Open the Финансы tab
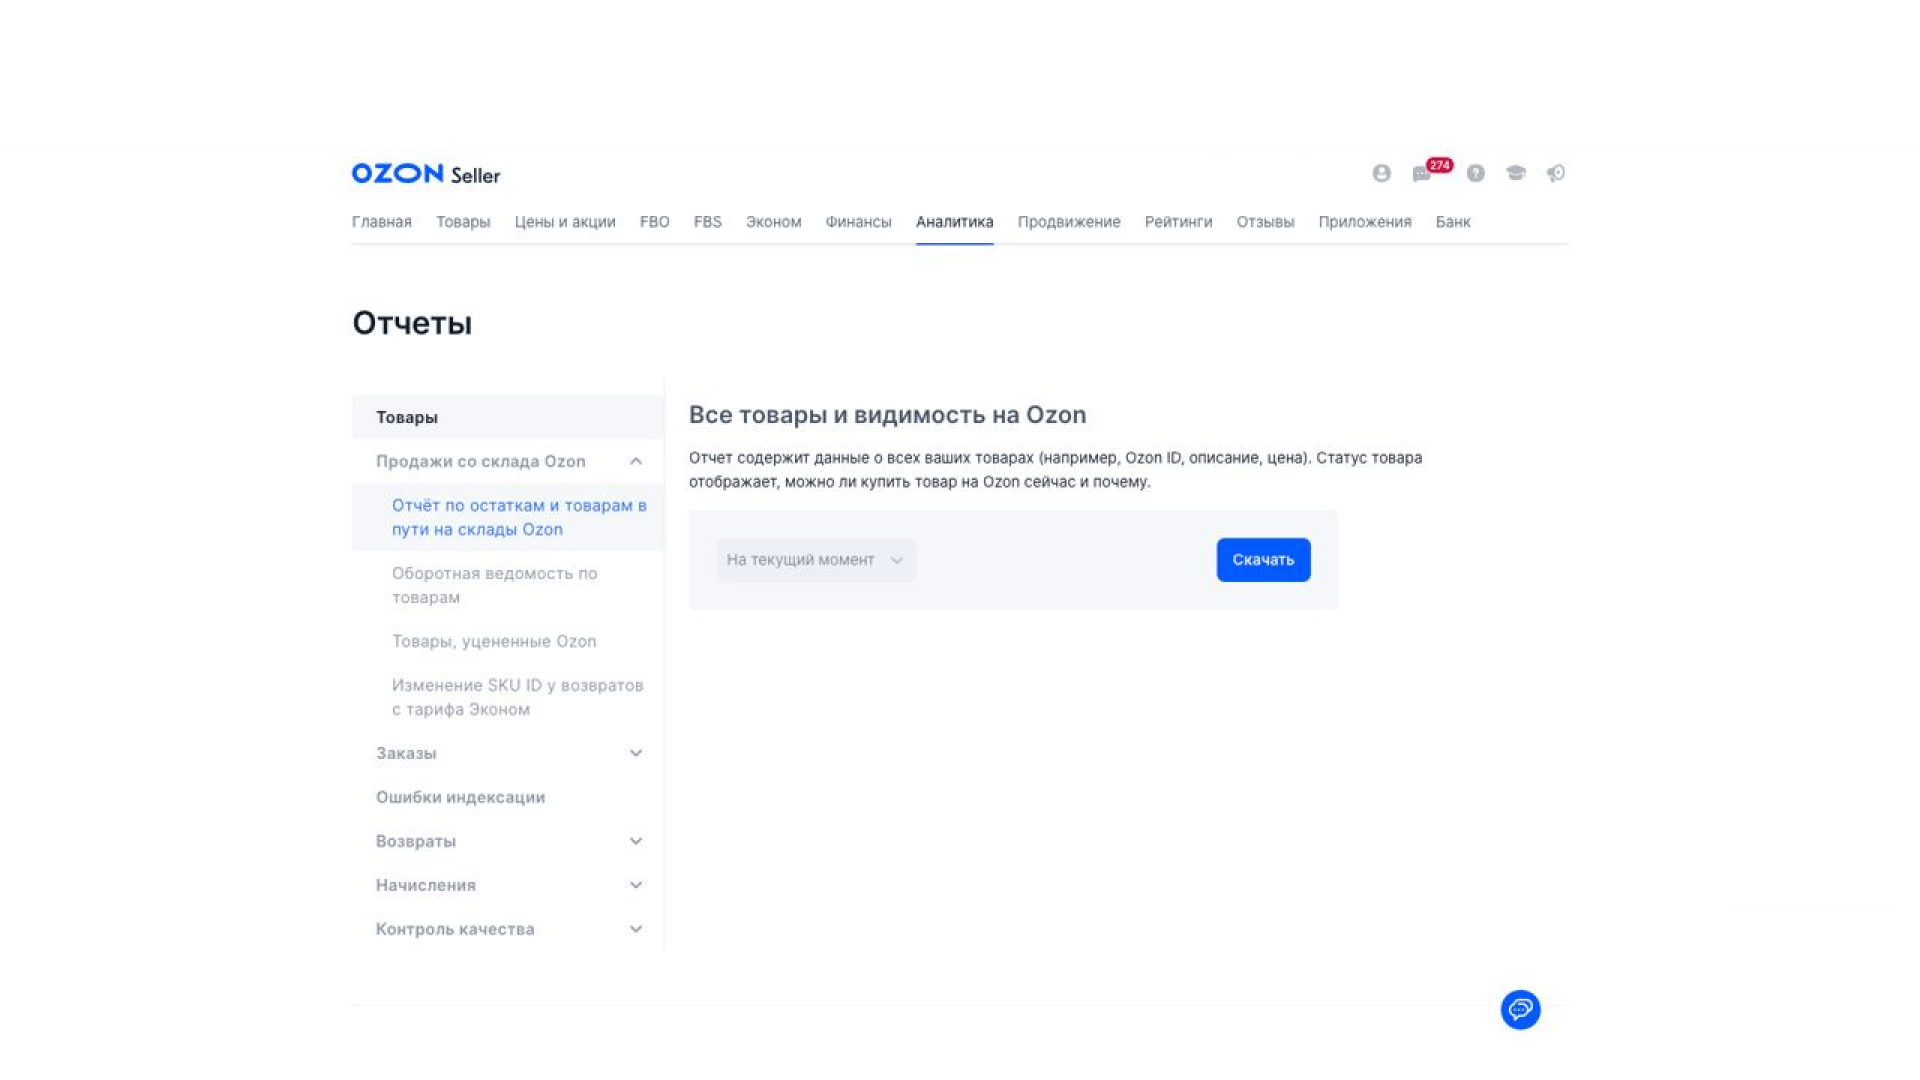The height and width of the screenshot is (1080, 1920). (859, 222)
